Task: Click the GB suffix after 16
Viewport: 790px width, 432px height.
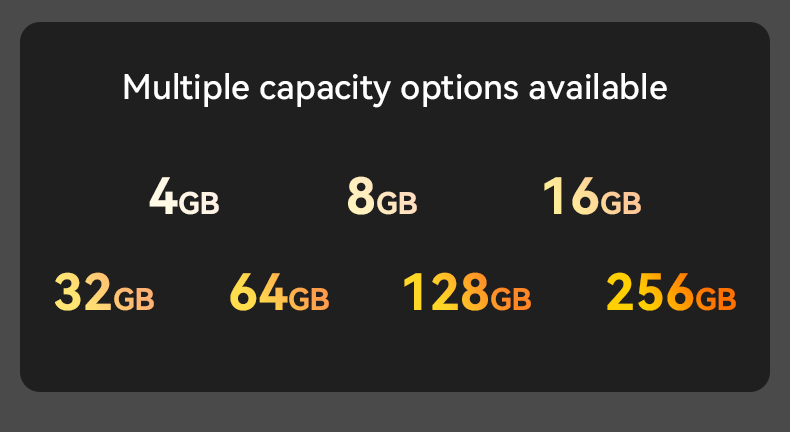Action: point(620,203)
